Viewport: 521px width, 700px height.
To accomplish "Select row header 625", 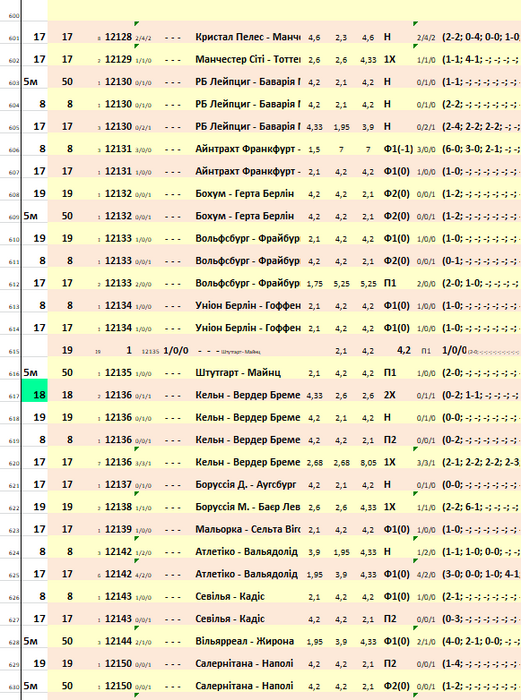I will [x=14, y=575].
